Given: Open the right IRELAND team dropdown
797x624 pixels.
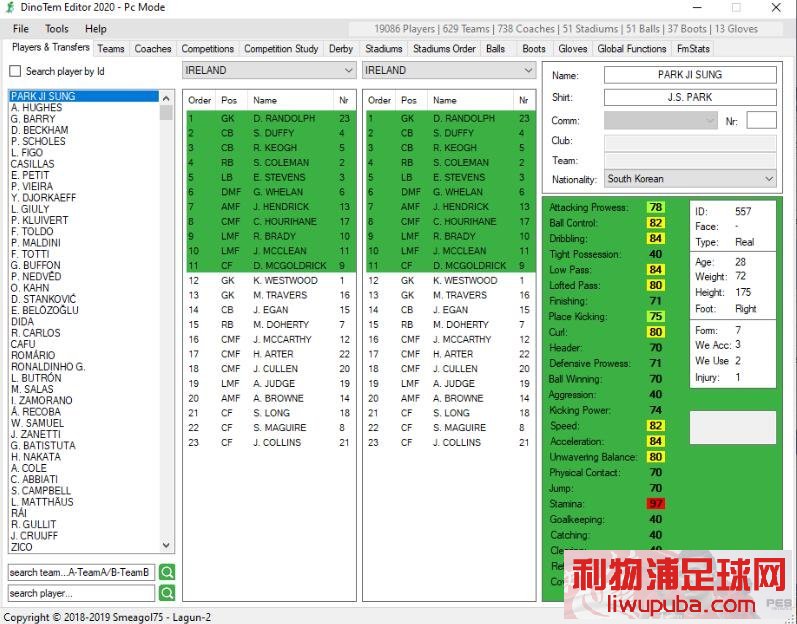Looking at the screenshot, I should [449, 70].
